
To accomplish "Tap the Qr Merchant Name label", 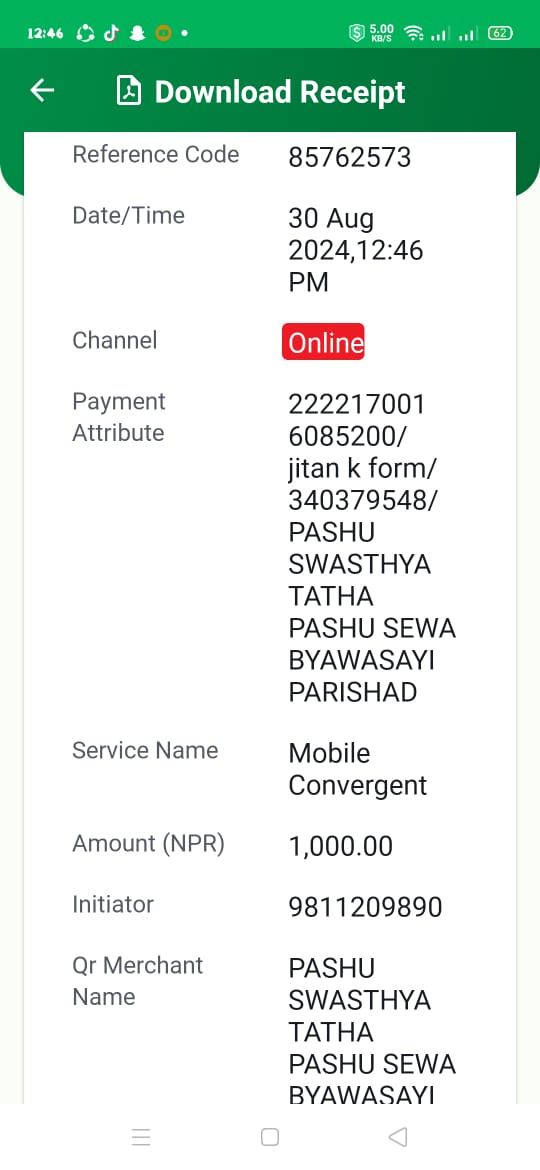I will point(138,981).
